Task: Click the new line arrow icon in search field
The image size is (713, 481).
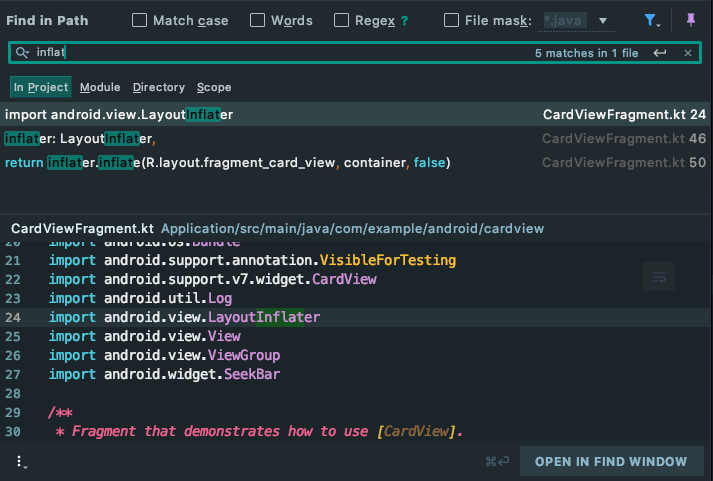Action: coord(660,53)
